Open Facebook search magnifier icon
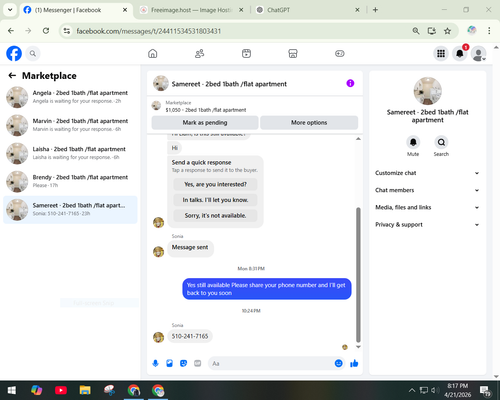Image resolution: width=500 pixels, height=400 pixels. click(33, 53)
